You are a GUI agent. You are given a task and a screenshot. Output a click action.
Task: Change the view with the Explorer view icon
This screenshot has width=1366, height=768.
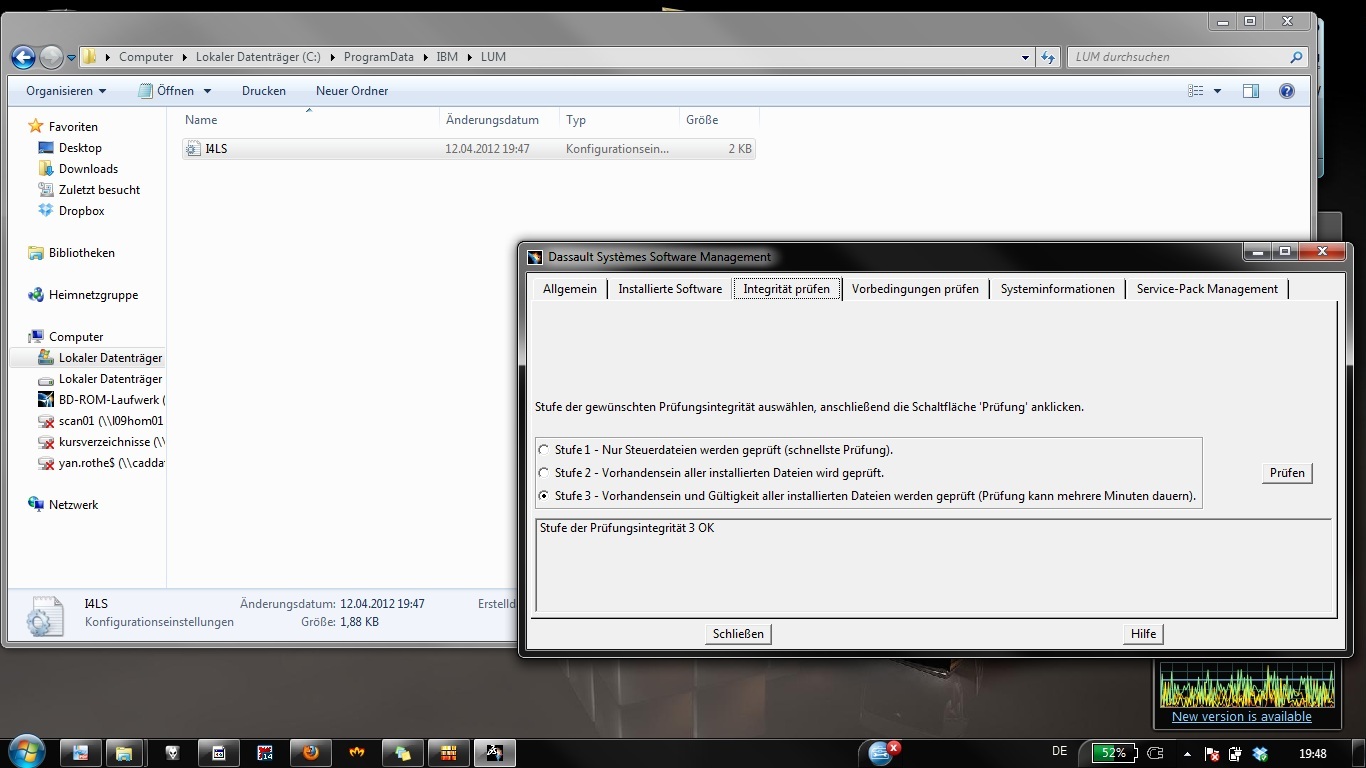pos(1196,91)
